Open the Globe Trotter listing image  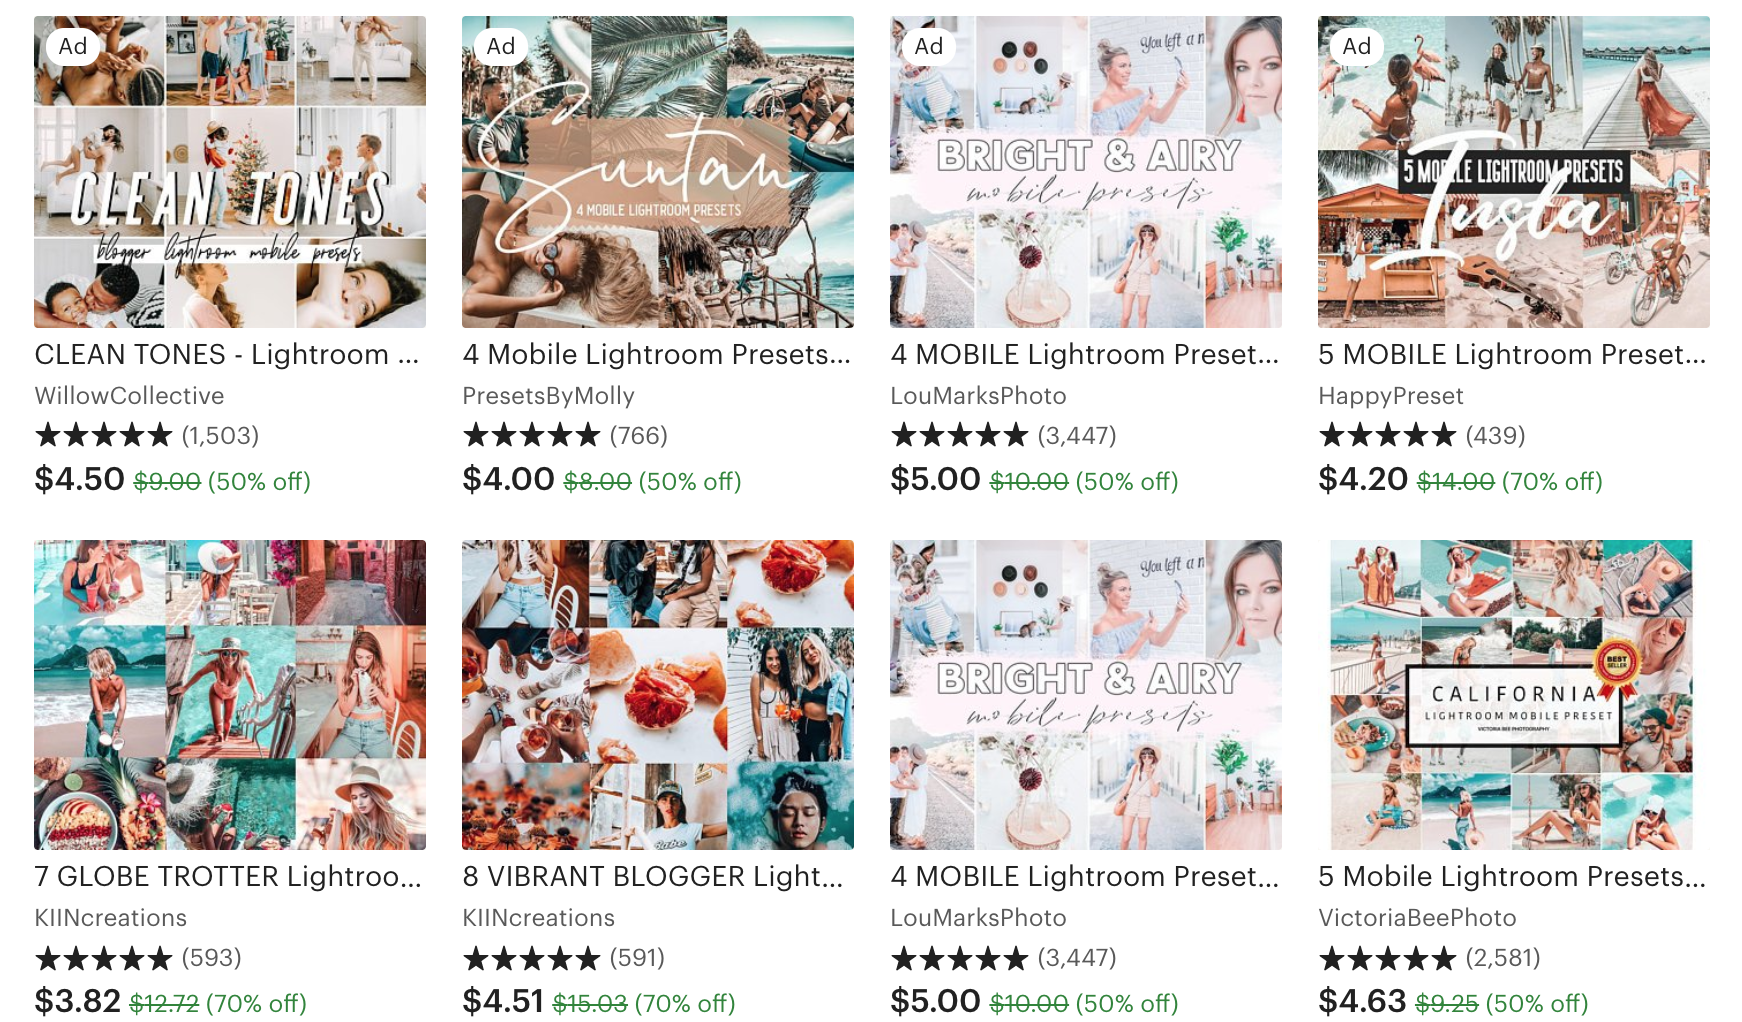[x=230, y=695]
